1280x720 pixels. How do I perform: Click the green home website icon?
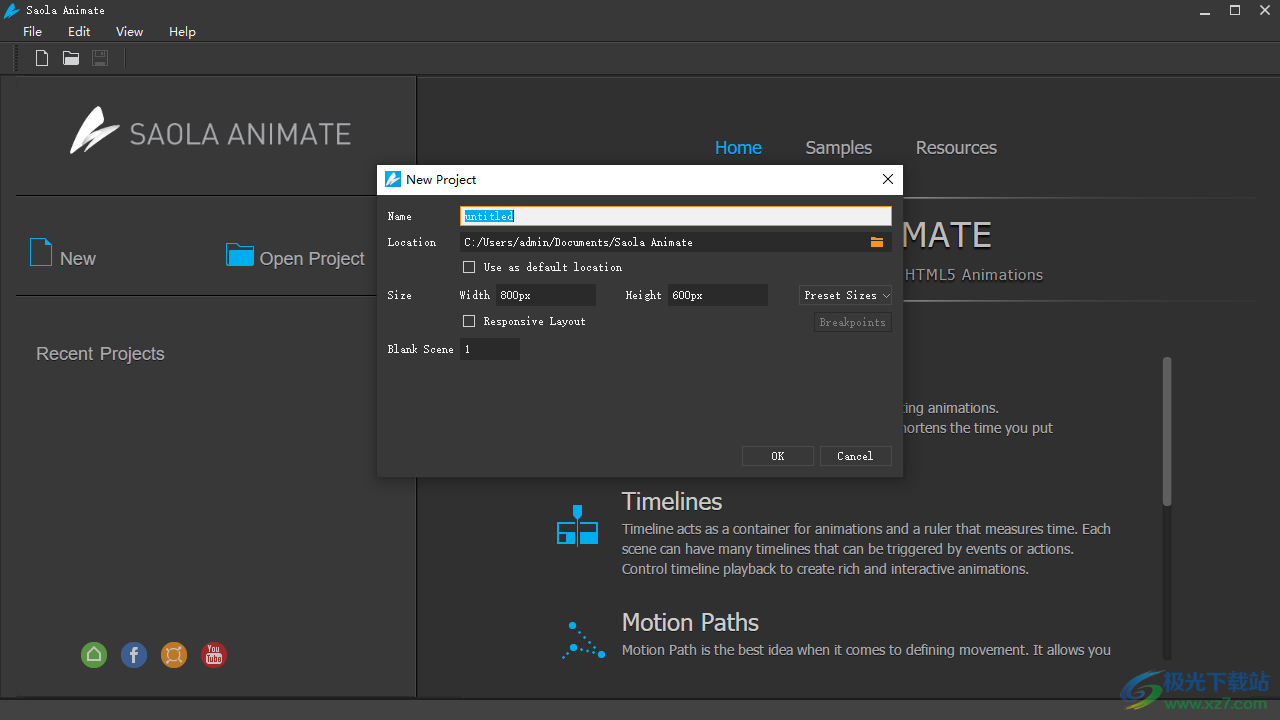point(94,655)
